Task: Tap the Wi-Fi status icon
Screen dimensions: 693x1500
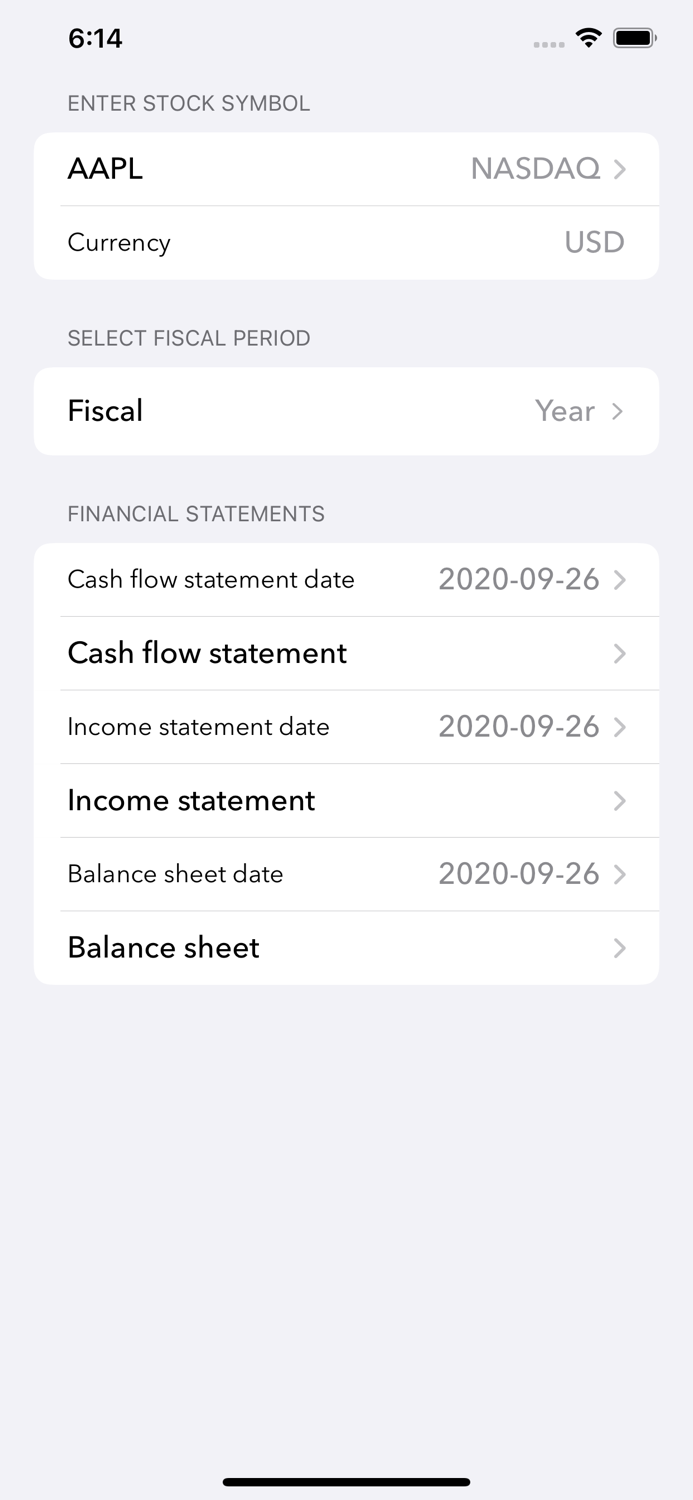Action: pos(588,37)
